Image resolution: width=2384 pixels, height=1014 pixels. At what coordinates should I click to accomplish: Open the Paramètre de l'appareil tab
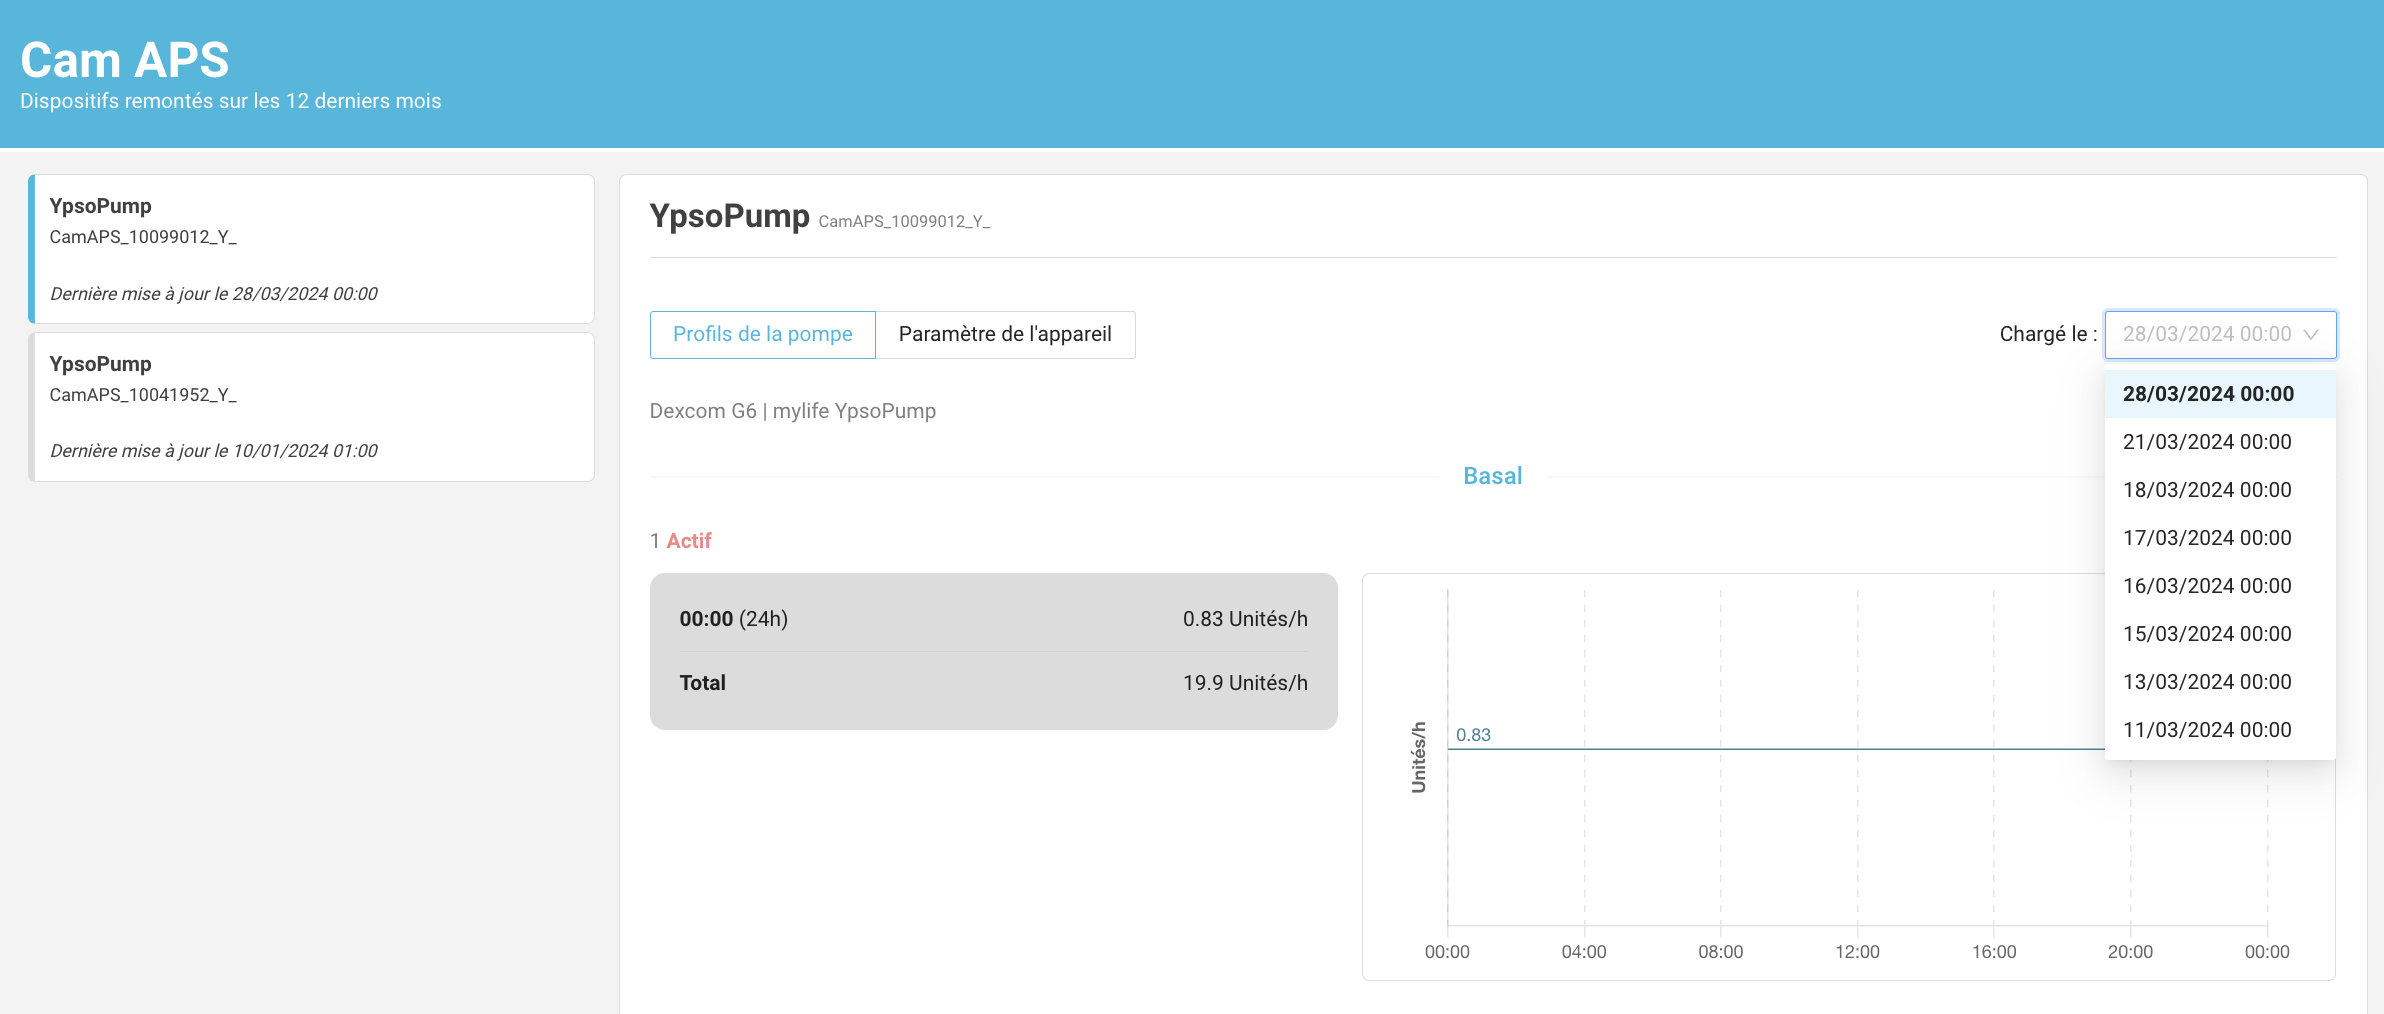[x=1005, y=335]
